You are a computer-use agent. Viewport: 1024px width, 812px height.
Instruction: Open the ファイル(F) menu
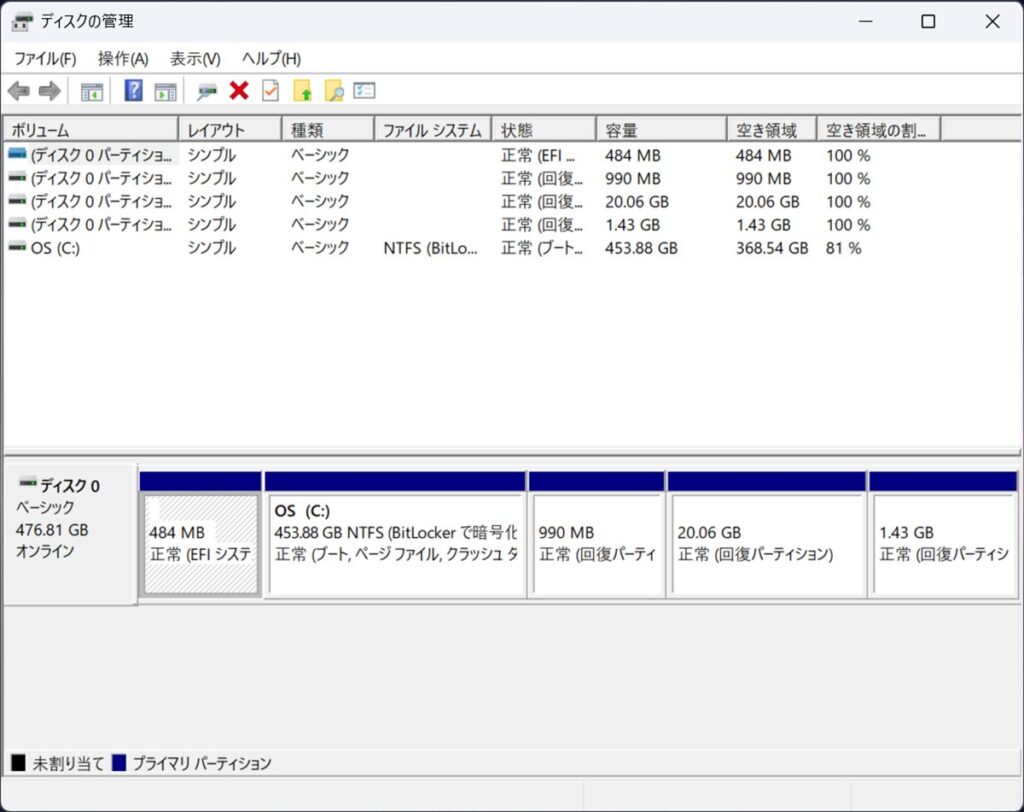(x=45, y=59)
